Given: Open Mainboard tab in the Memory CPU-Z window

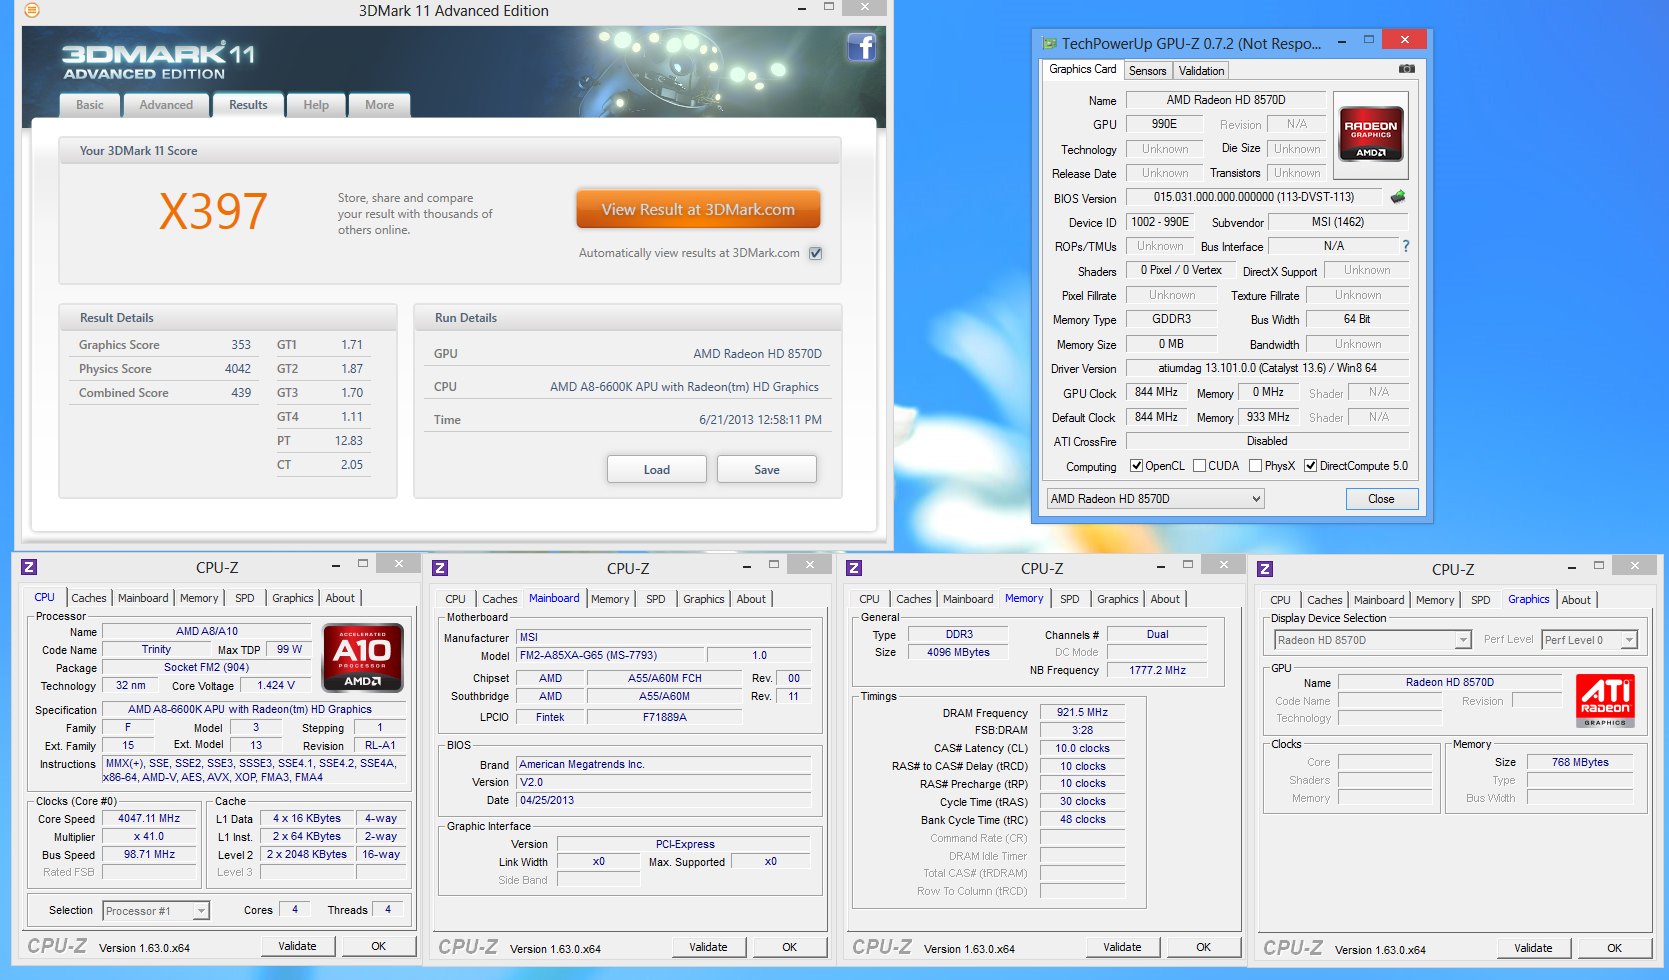Looking at the screenshot, I should pos(968,599).
